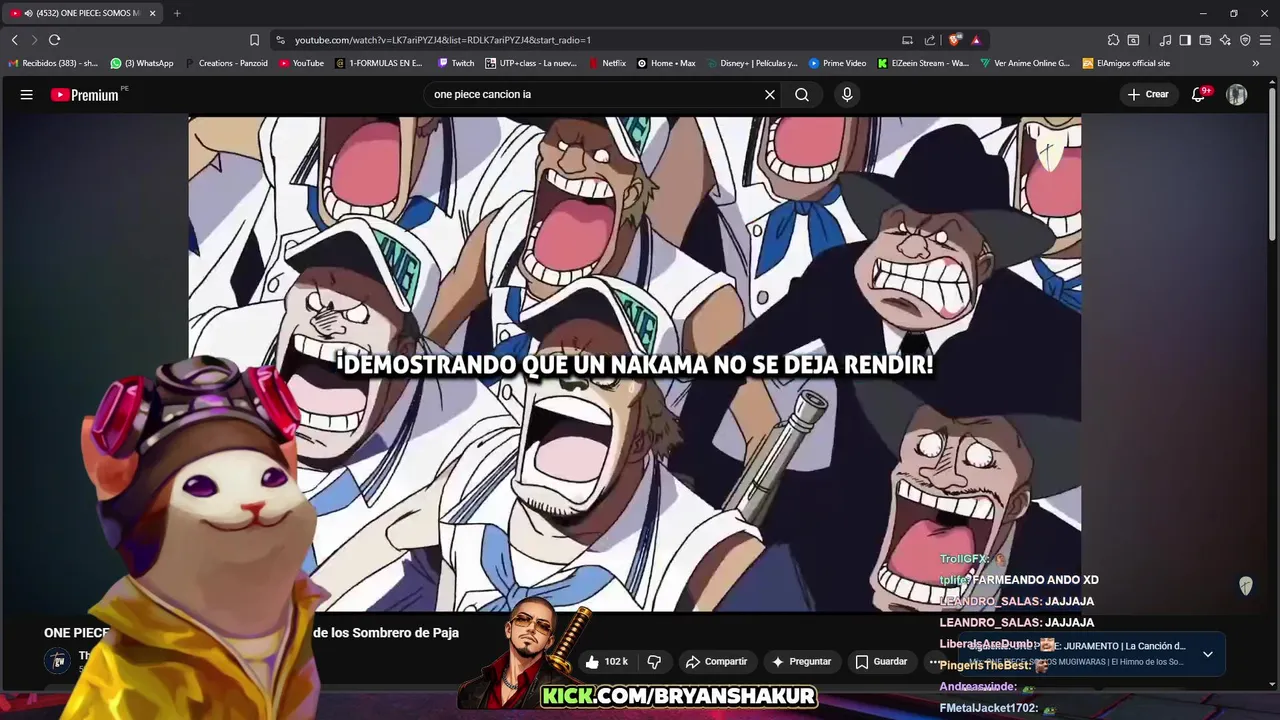The height and width of the screenshot is (720, 1280).
Task: Open tab search icon in toolbar
Action: pyautogui.click(x=1133, y=40)
